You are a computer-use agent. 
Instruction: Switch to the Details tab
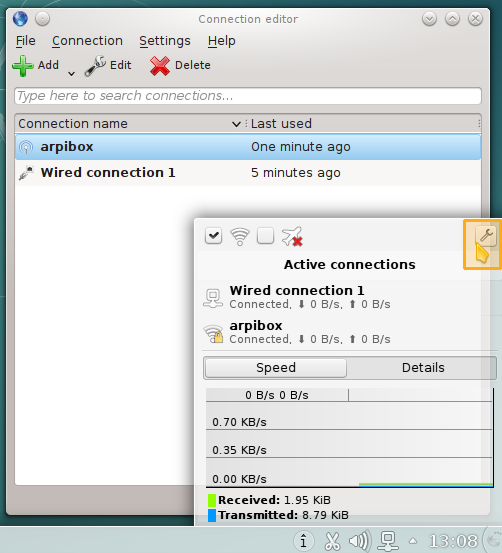[423, 368]
